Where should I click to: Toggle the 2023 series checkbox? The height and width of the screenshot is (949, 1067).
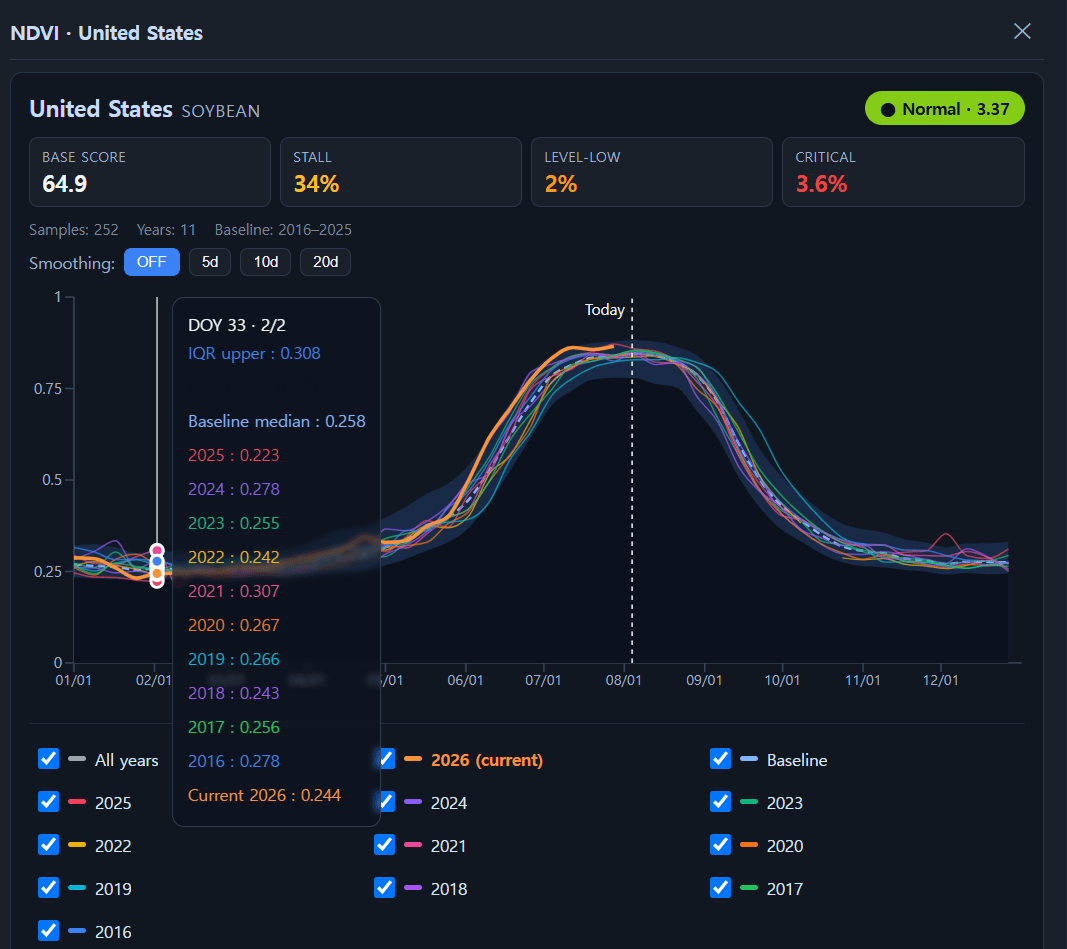[720, 802]
